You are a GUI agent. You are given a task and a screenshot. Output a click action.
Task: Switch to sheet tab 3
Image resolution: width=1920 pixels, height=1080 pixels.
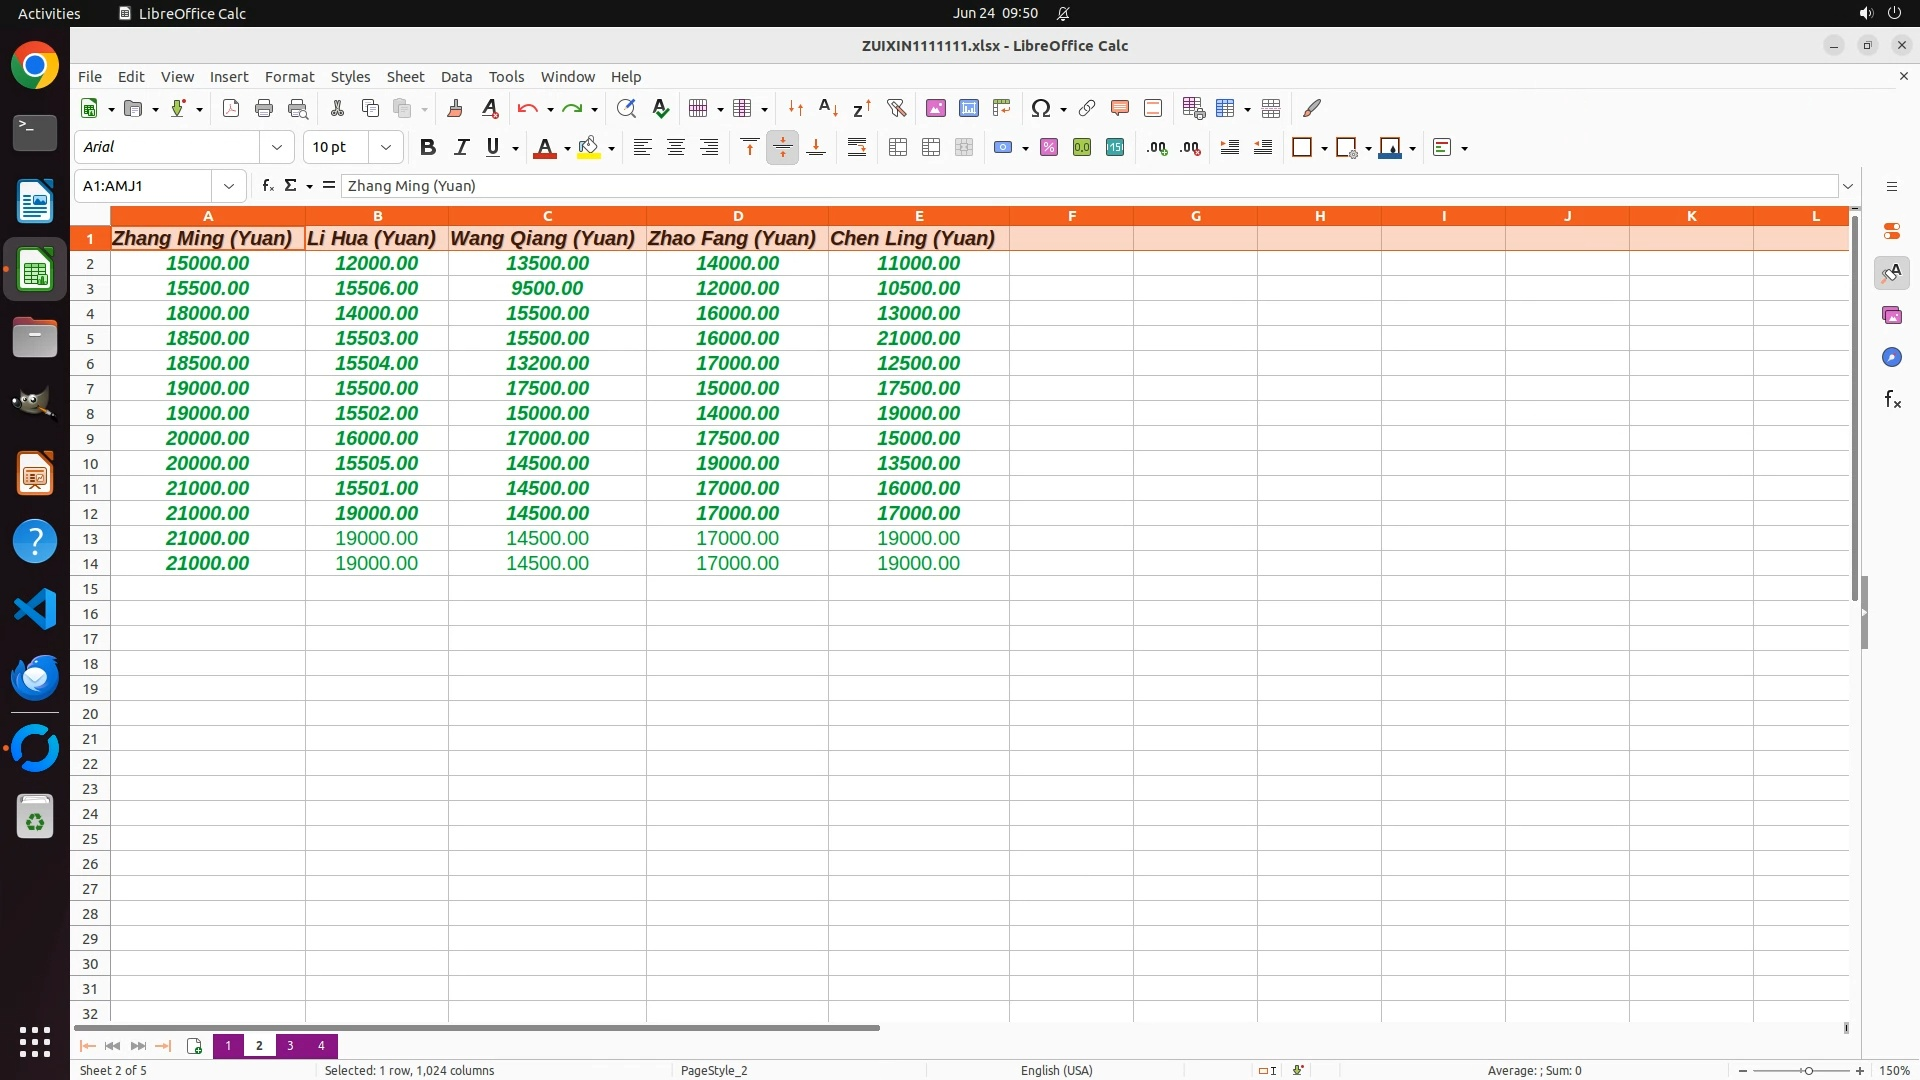click(x=290, y=1045)
